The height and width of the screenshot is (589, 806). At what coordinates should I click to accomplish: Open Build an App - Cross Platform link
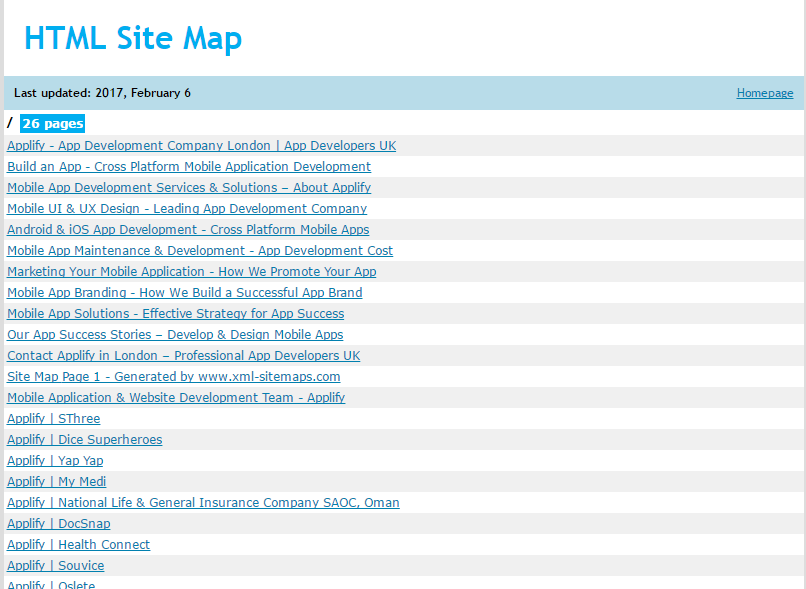tap(189, 167)
